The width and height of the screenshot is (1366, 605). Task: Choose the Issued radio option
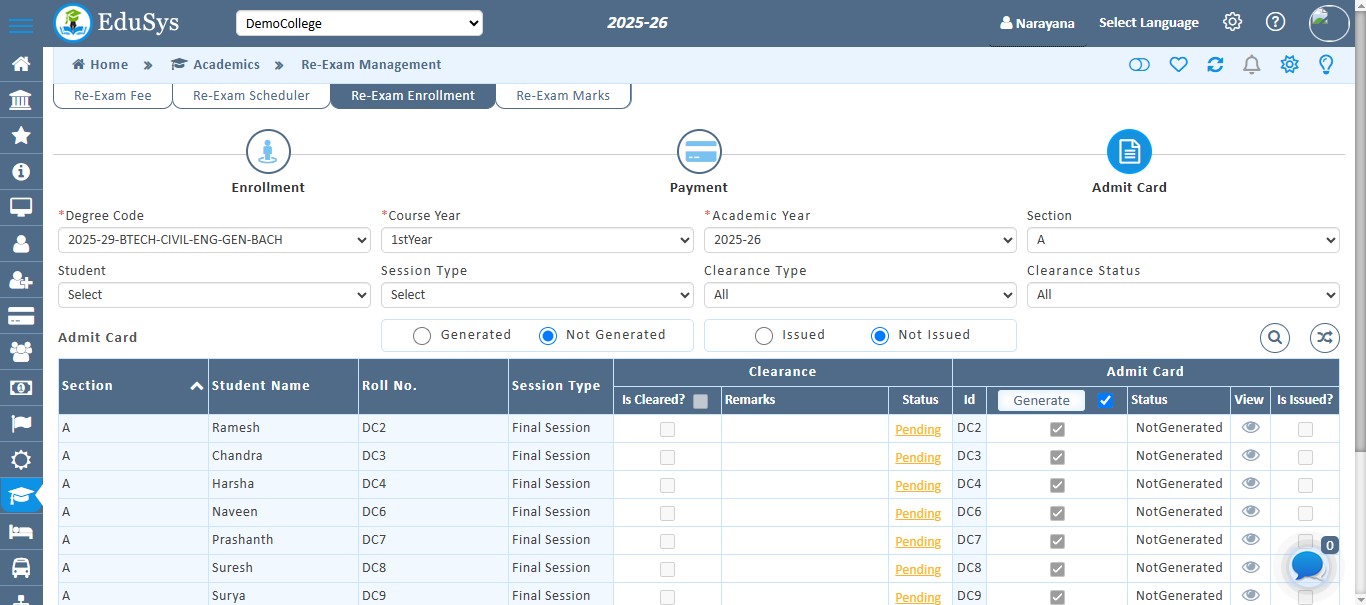click(764, 335)
